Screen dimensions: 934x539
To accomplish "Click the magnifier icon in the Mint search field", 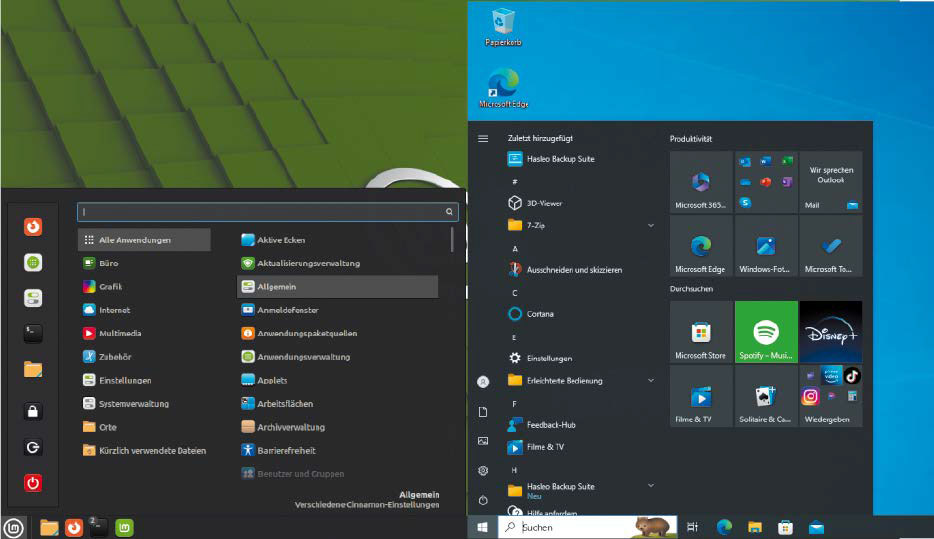I will coord(449,211).
